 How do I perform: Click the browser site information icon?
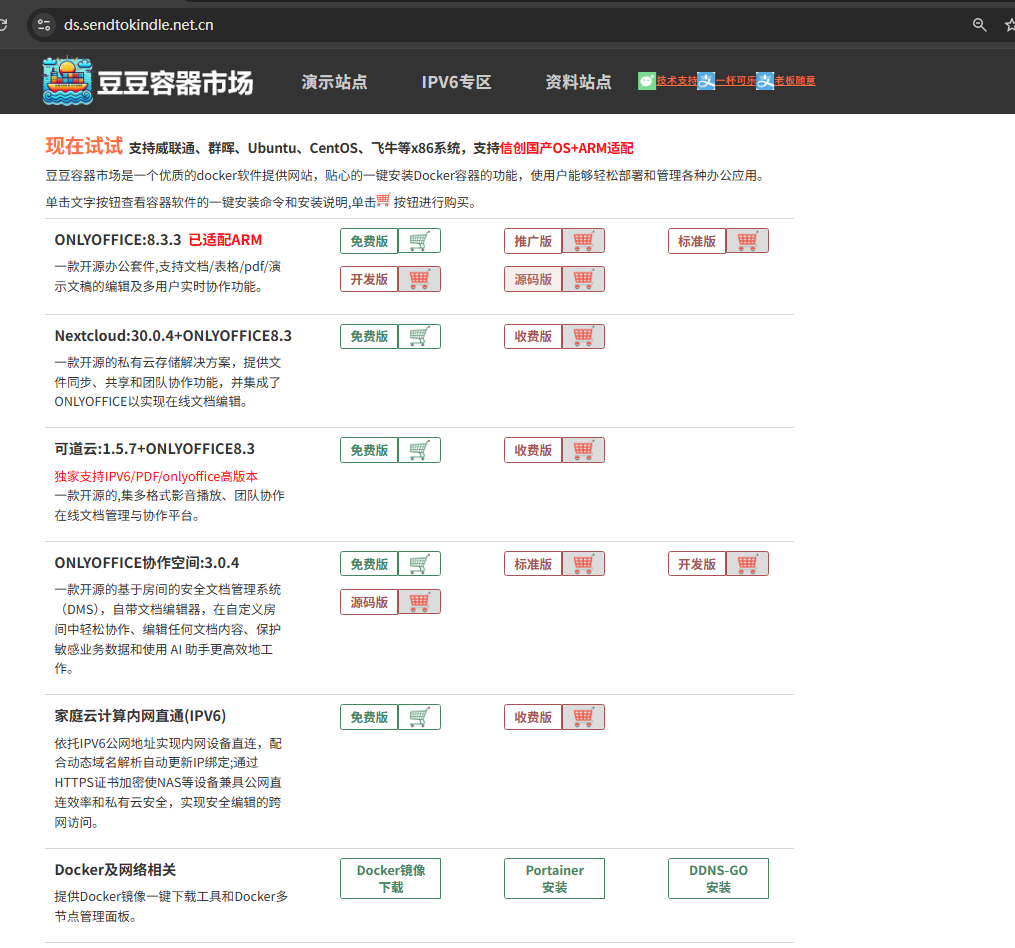tap(44, 25)
